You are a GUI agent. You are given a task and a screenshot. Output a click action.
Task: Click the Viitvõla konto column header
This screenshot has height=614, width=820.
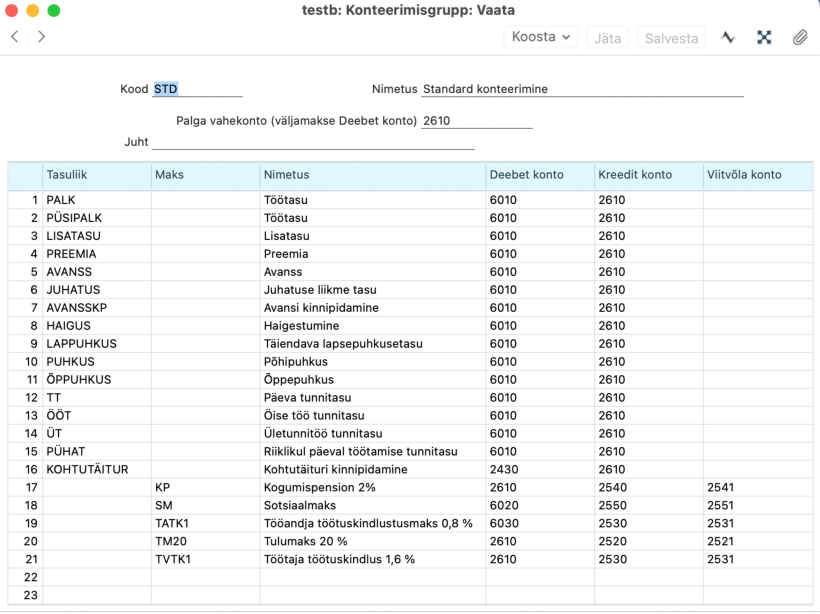(758, 175)
